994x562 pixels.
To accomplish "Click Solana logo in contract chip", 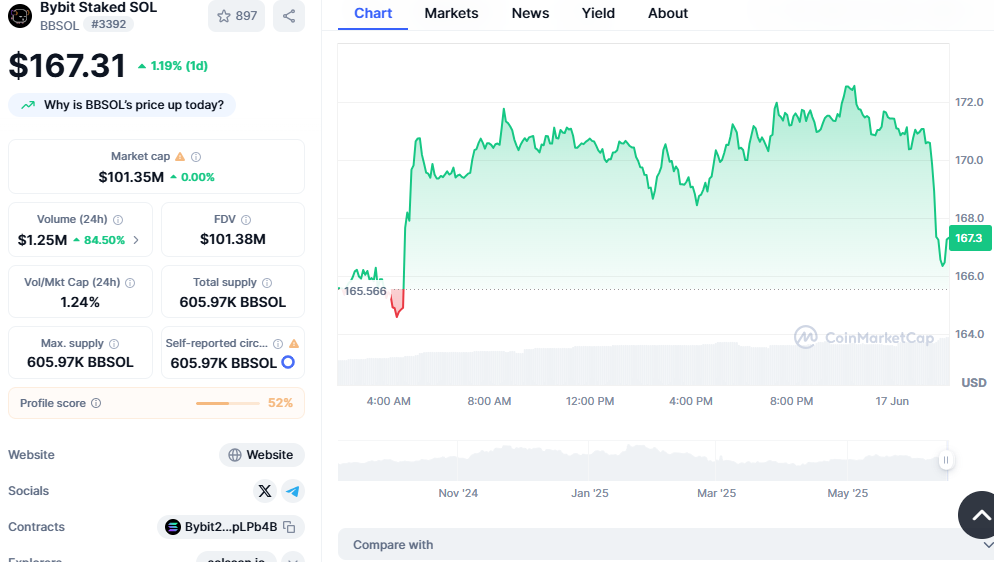I will pos(172,527).
